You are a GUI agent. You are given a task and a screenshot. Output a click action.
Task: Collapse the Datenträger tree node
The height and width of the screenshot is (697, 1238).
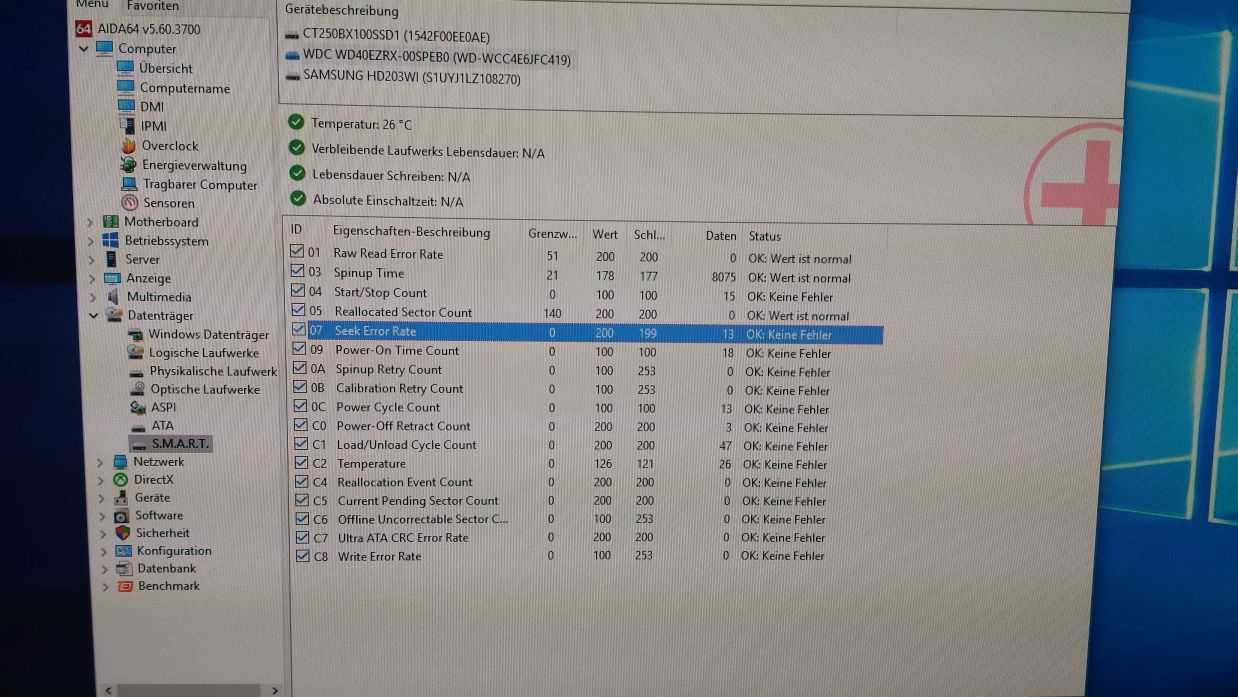pos(93,316)
